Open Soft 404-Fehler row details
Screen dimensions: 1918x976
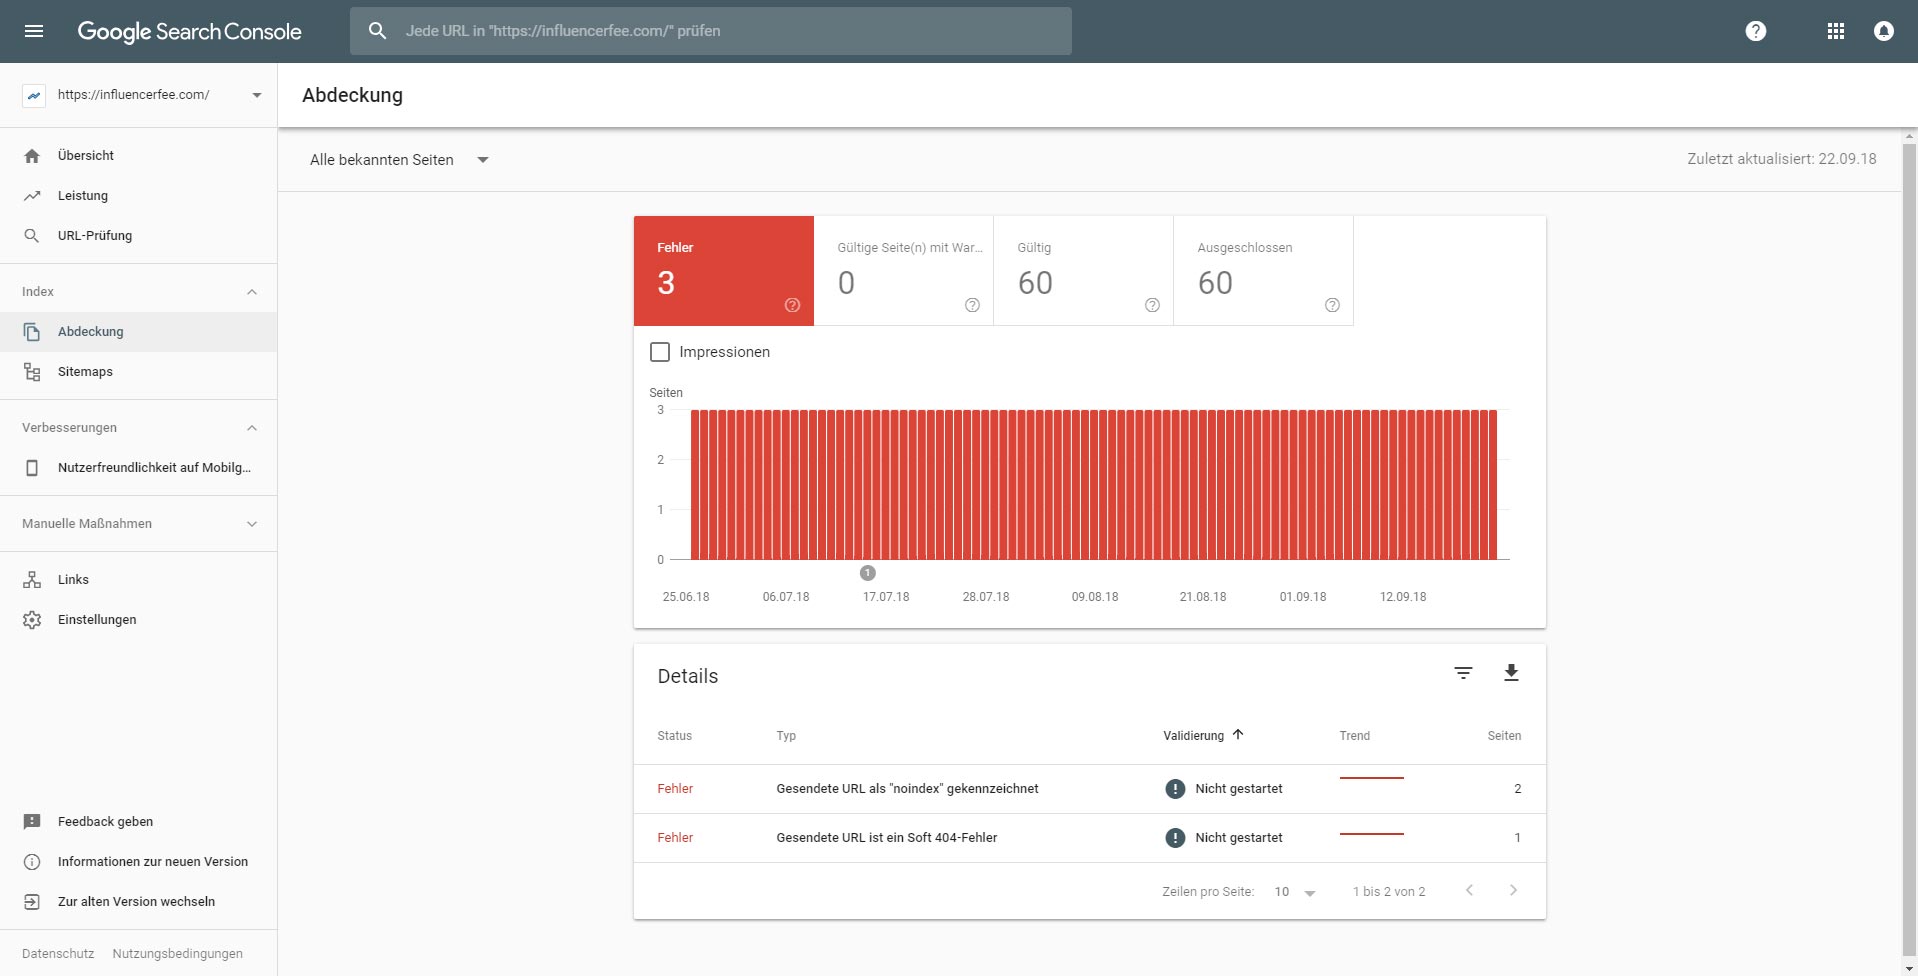(1090, 838)
